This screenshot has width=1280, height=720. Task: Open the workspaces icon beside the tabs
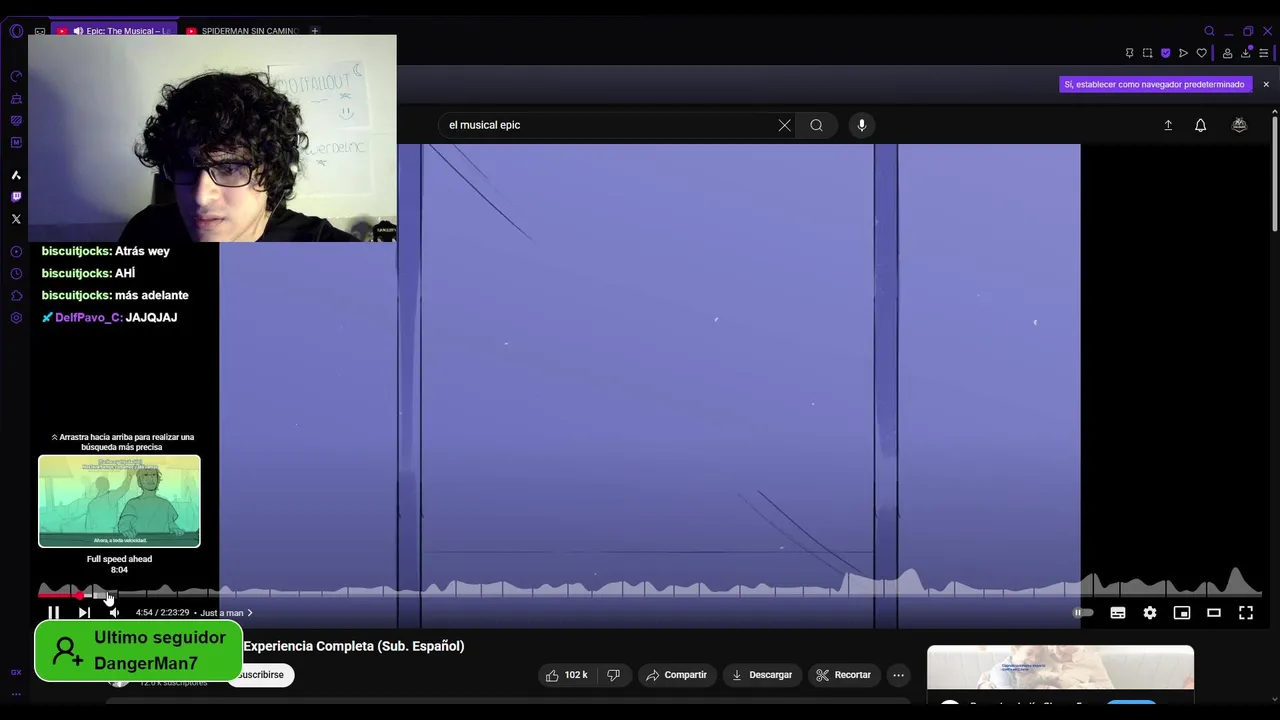40,31
